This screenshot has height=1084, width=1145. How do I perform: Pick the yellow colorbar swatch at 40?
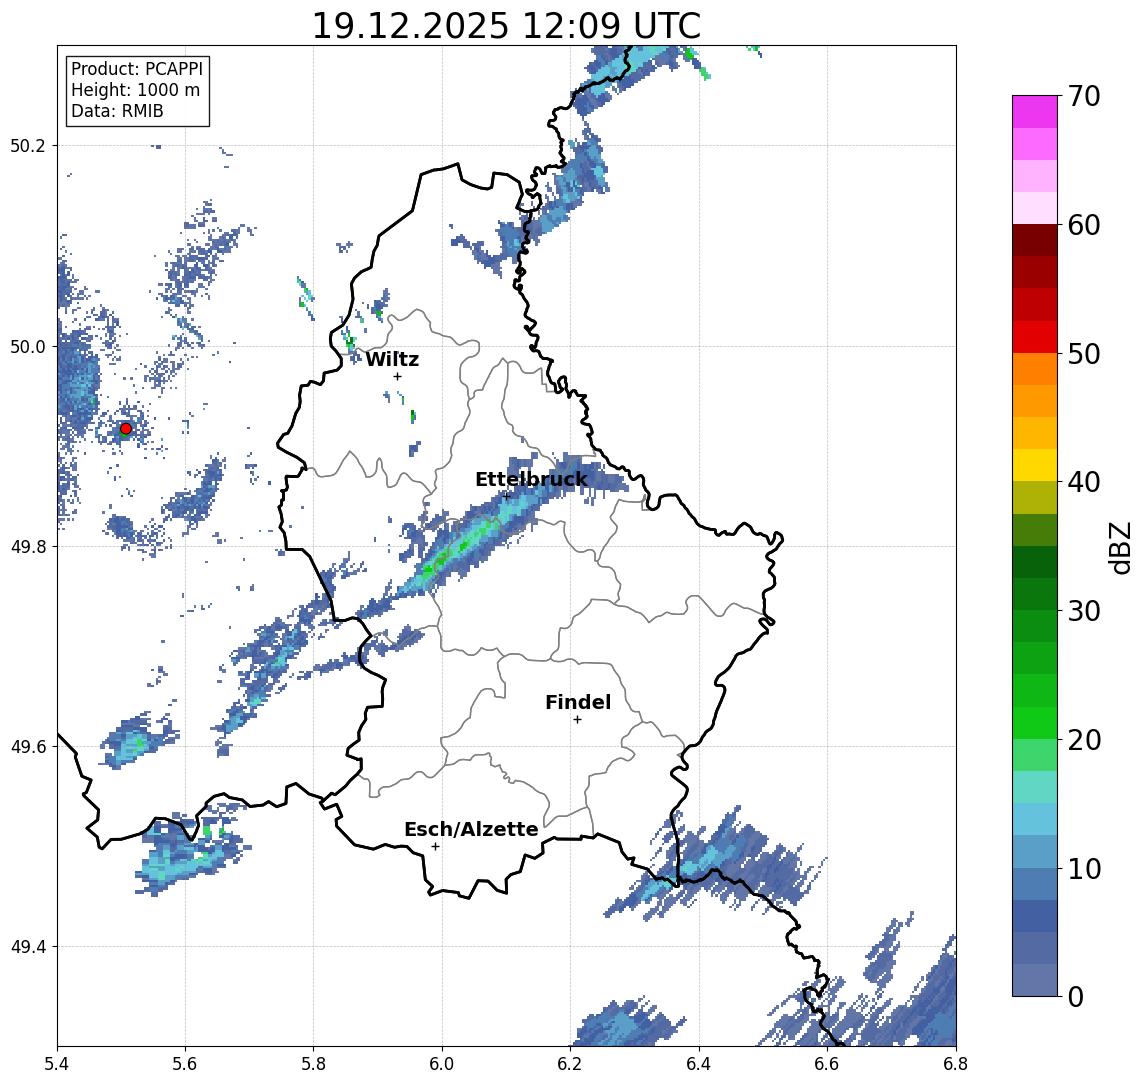coord(1035,465)
